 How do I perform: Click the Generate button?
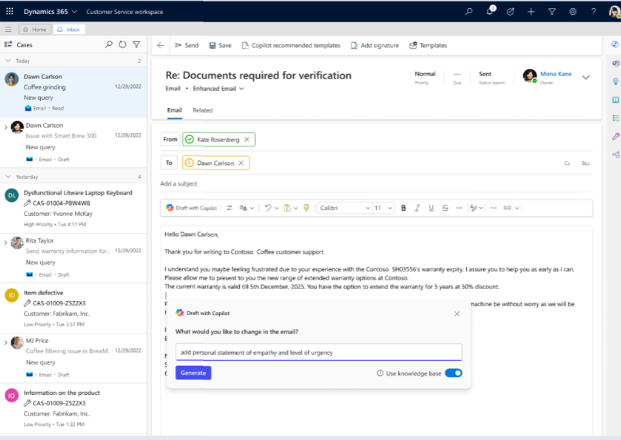coord(193,373)
